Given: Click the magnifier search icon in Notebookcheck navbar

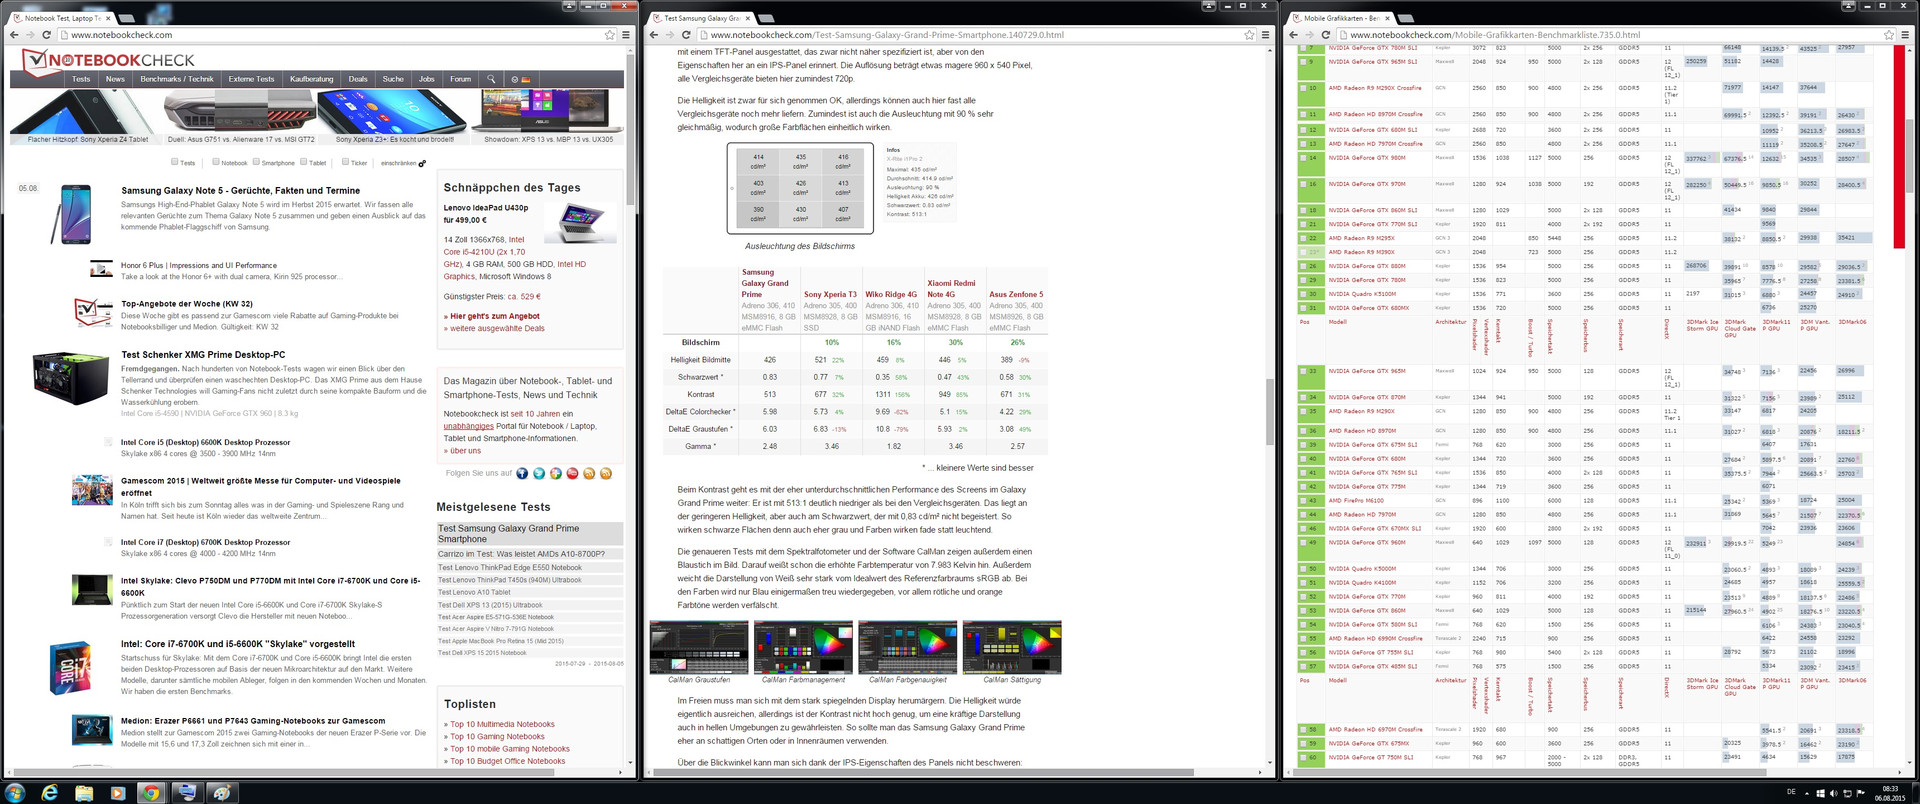Looking at the screenshot, I should point(491,79).
